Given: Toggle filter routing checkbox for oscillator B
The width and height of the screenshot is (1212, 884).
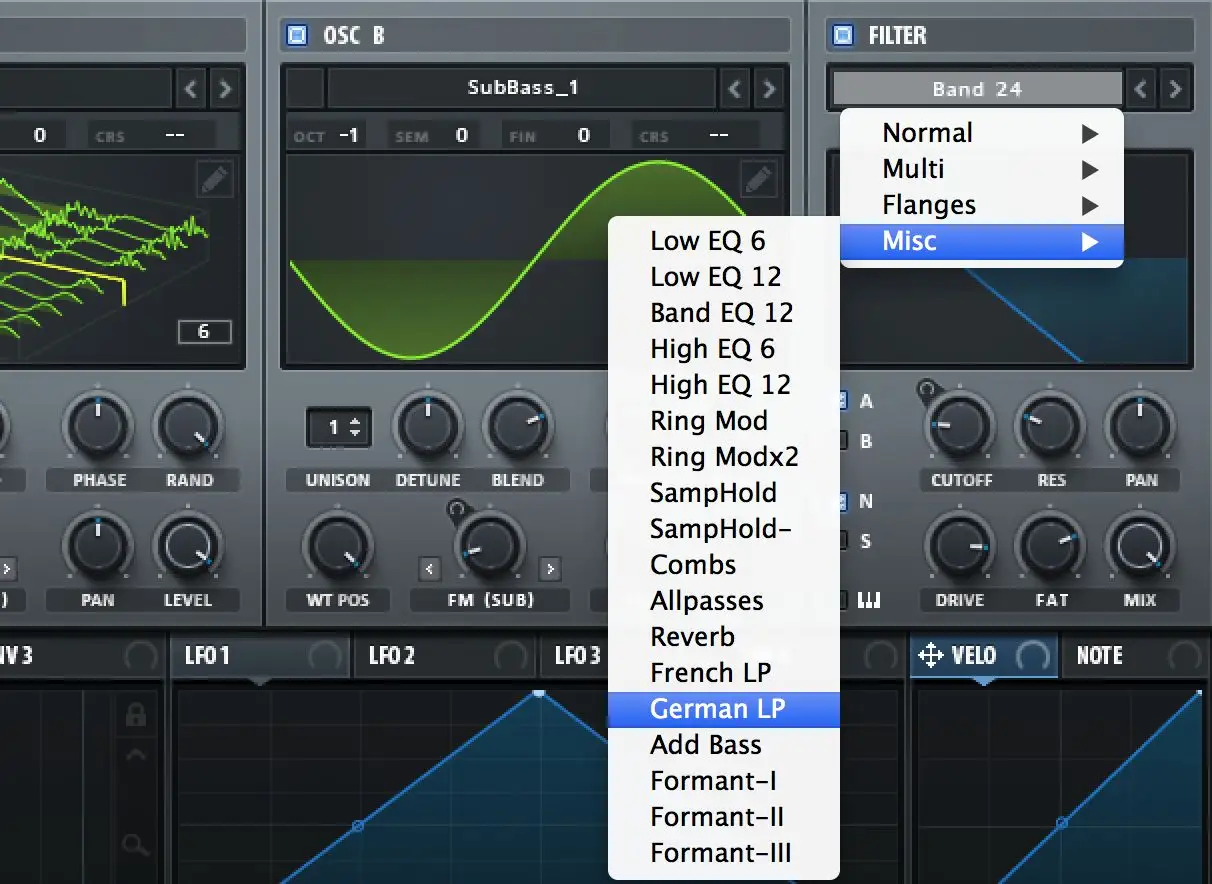Looking at the screenshot, I should click(x=842, y=441).
